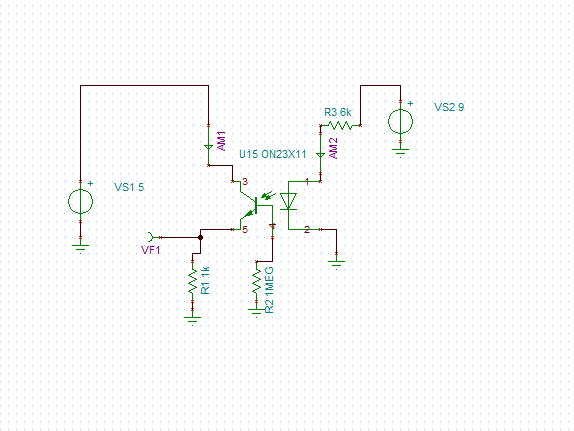Select the optocoupler phototransistor symbol
Image resolution: width=574 pixels, height=431 pixels.
[253, 206]
